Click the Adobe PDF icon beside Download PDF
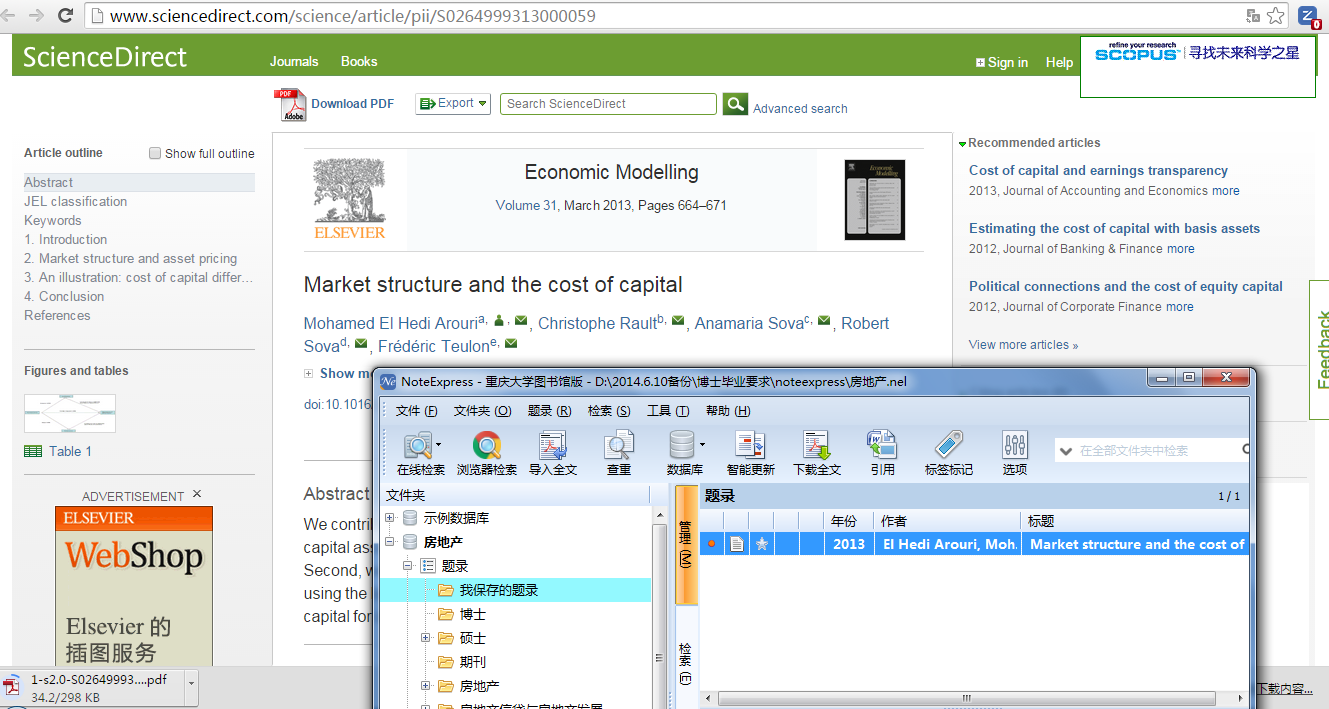Viewport: 1329px width, 709px height. (290, 105)
